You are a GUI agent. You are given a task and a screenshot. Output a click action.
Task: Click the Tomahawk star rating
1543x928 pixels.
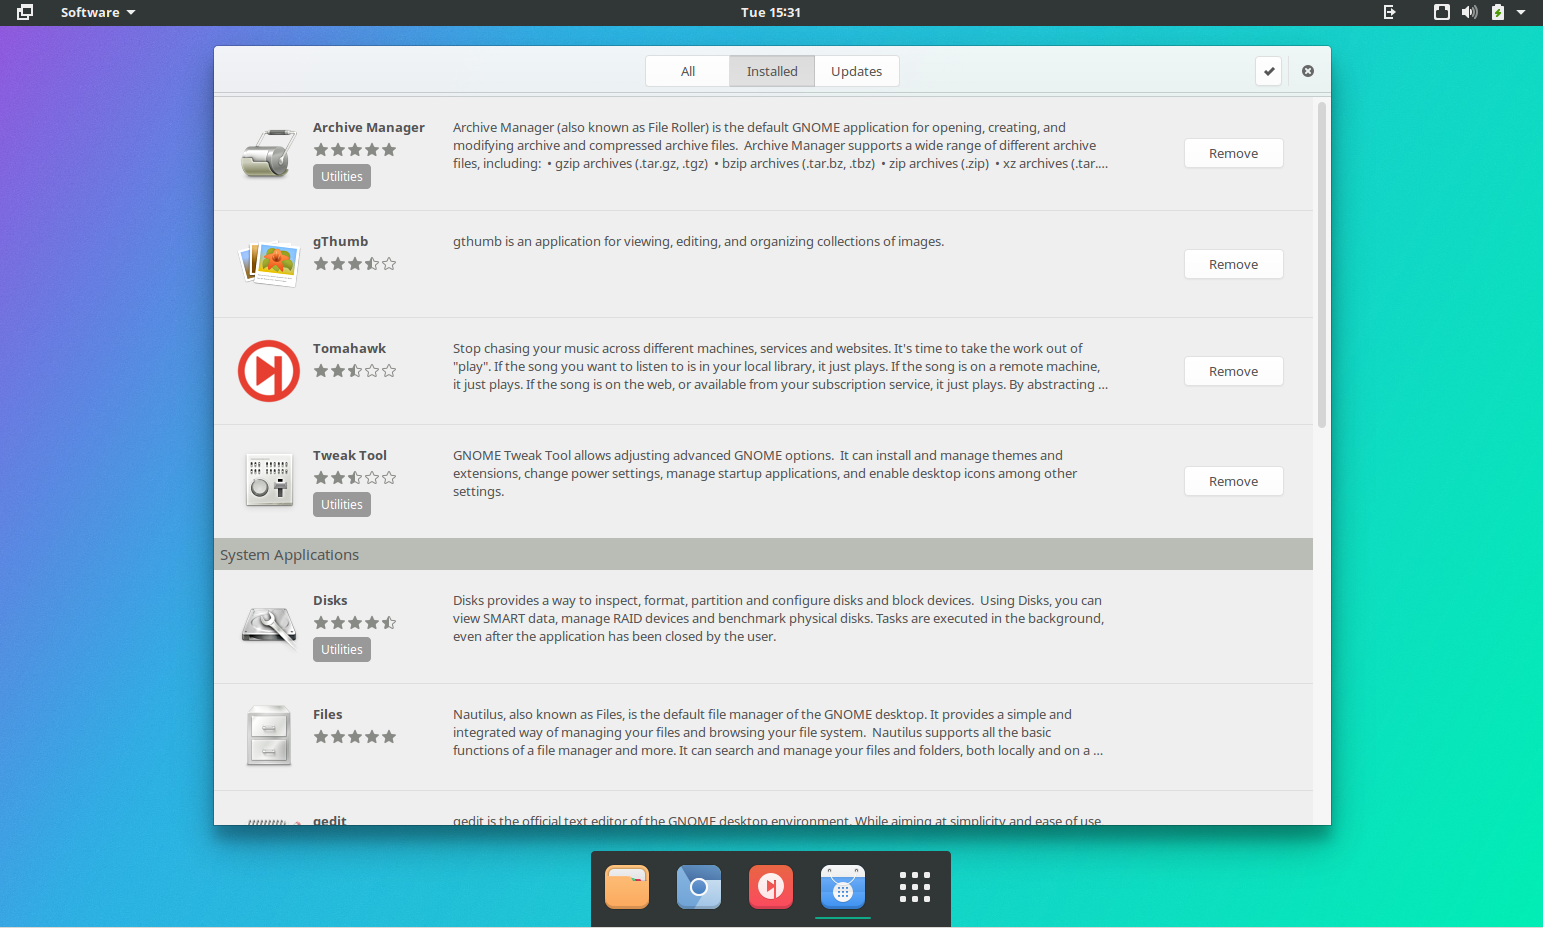[355, 371]
